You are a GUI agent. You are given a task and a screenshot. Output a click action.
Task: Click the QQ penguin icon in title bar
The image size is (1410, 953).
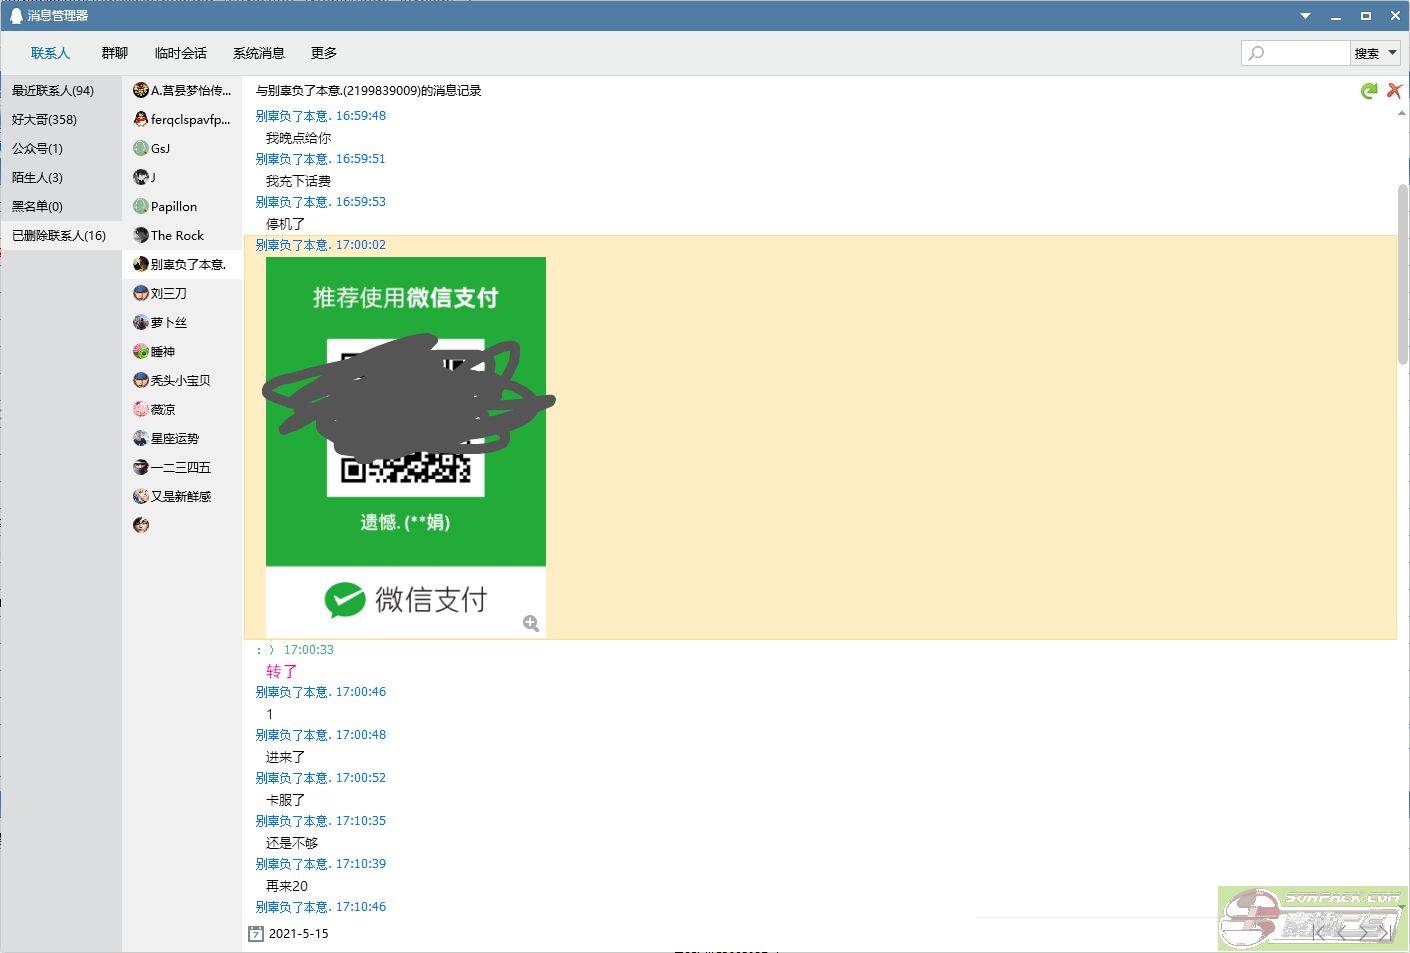[16, 16]
